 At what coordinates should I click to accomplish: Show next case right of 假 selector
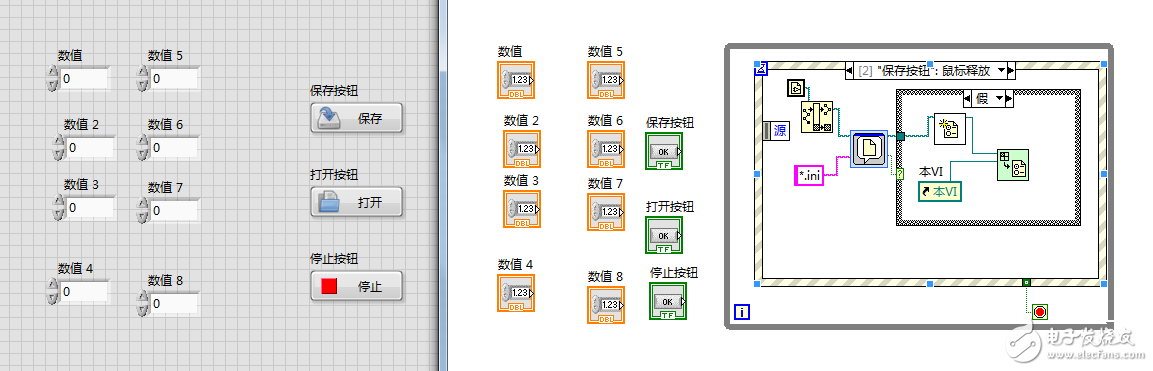pyautogui.click(x=1010, y=98)
